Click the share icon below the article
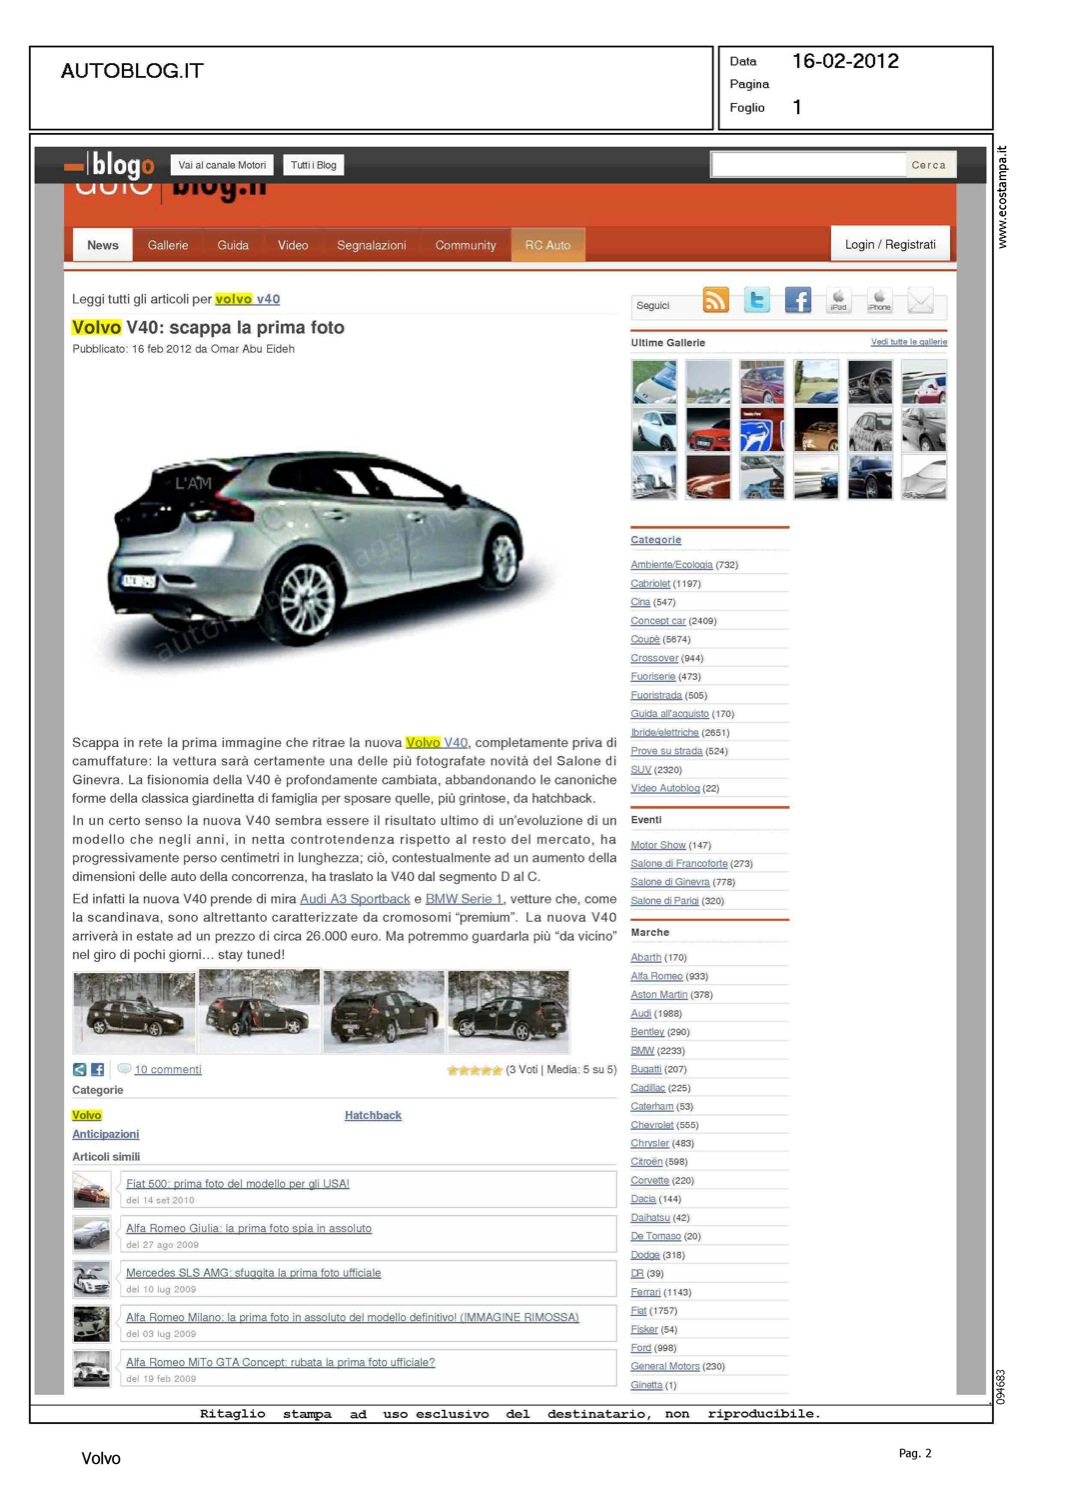Viewport: 1069px width, 1500px height. pyautogui.click(x=80, y=1070)
